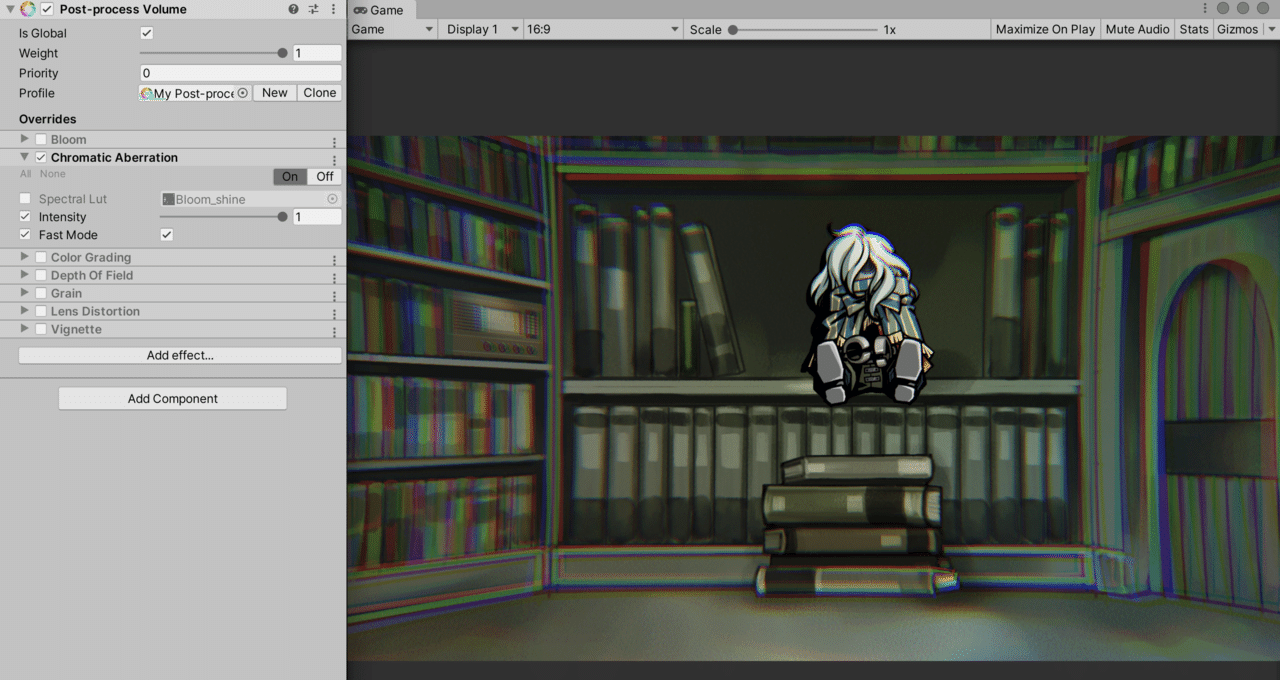
Task: Disable the Post-process Volume component checkbox
Action: click(x=47, y=9)
